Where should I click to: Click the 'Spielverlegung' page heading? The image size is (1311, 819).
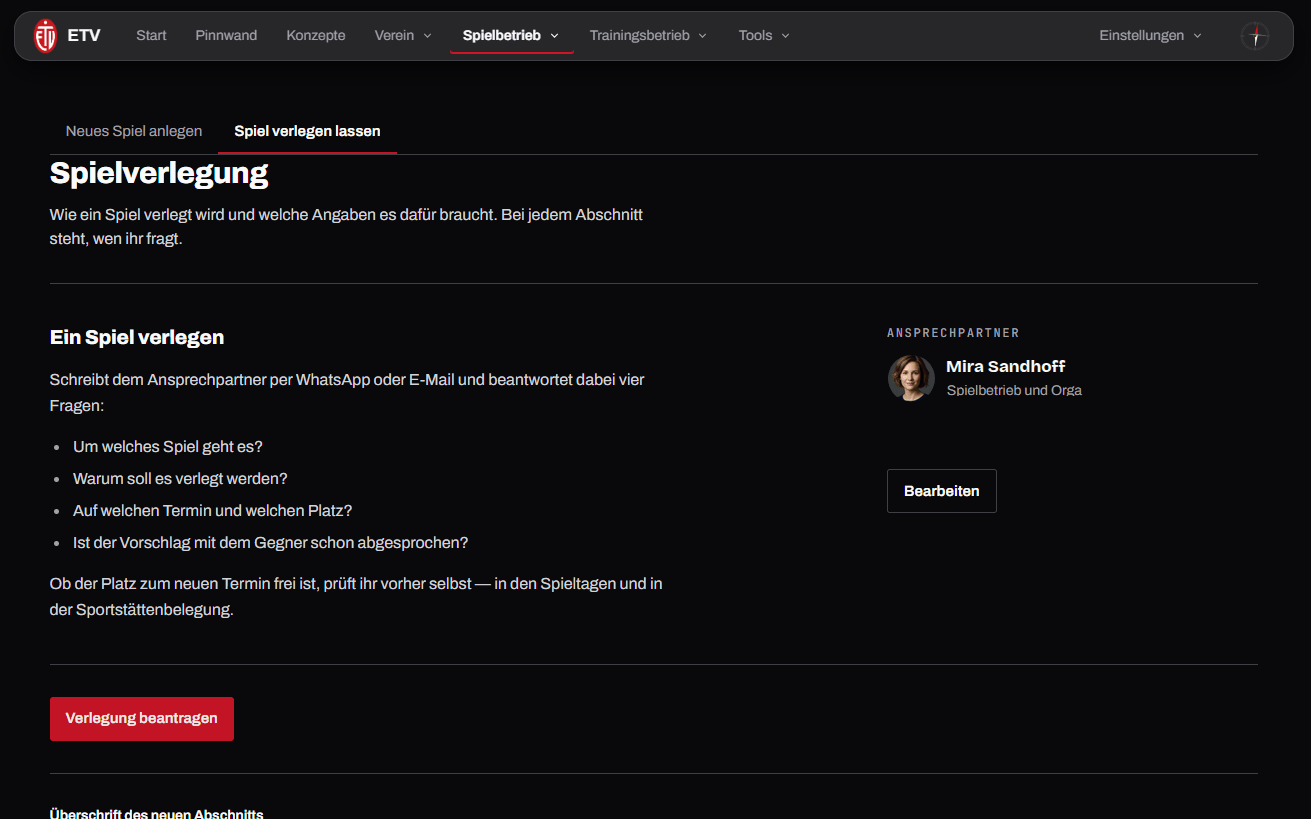(159, 174)
